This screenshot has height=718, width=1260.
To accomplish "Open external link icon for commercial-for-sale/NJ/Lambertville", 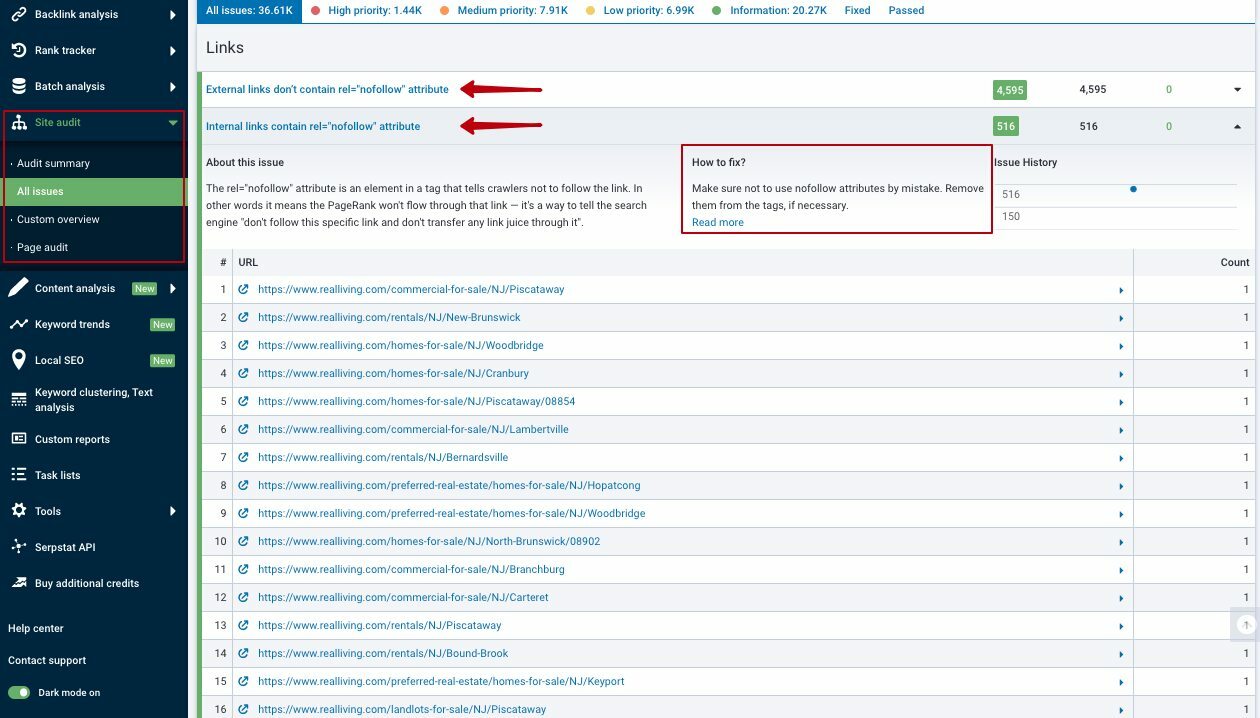I will coord(243,429).
